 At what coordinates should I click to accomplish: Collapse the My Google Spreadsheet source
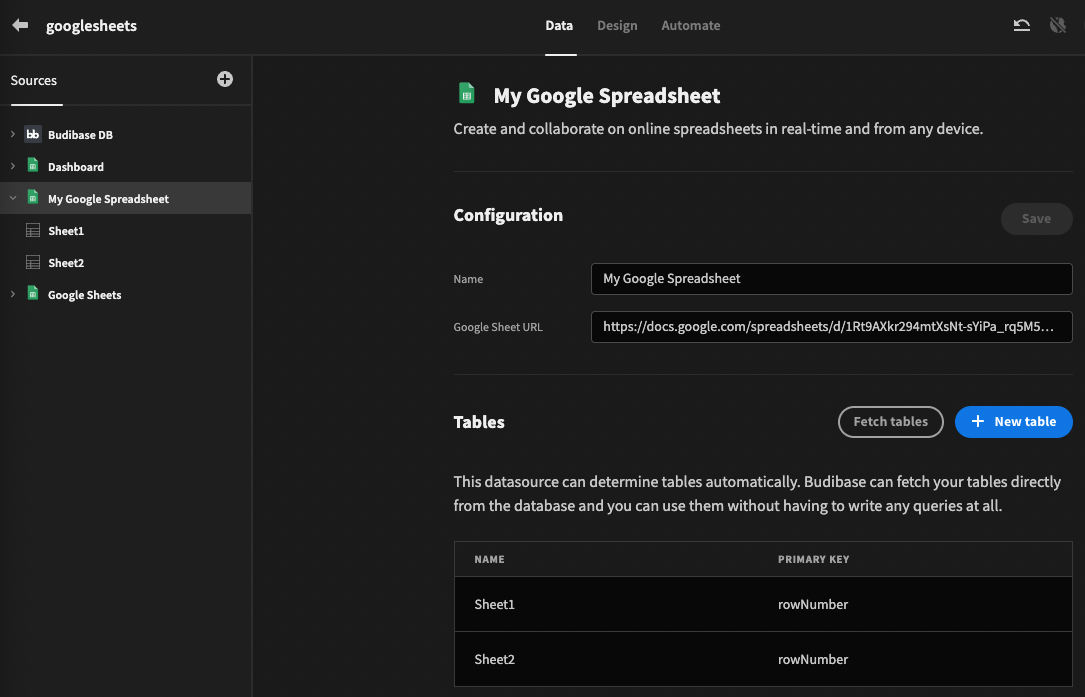tap(12, 198)
